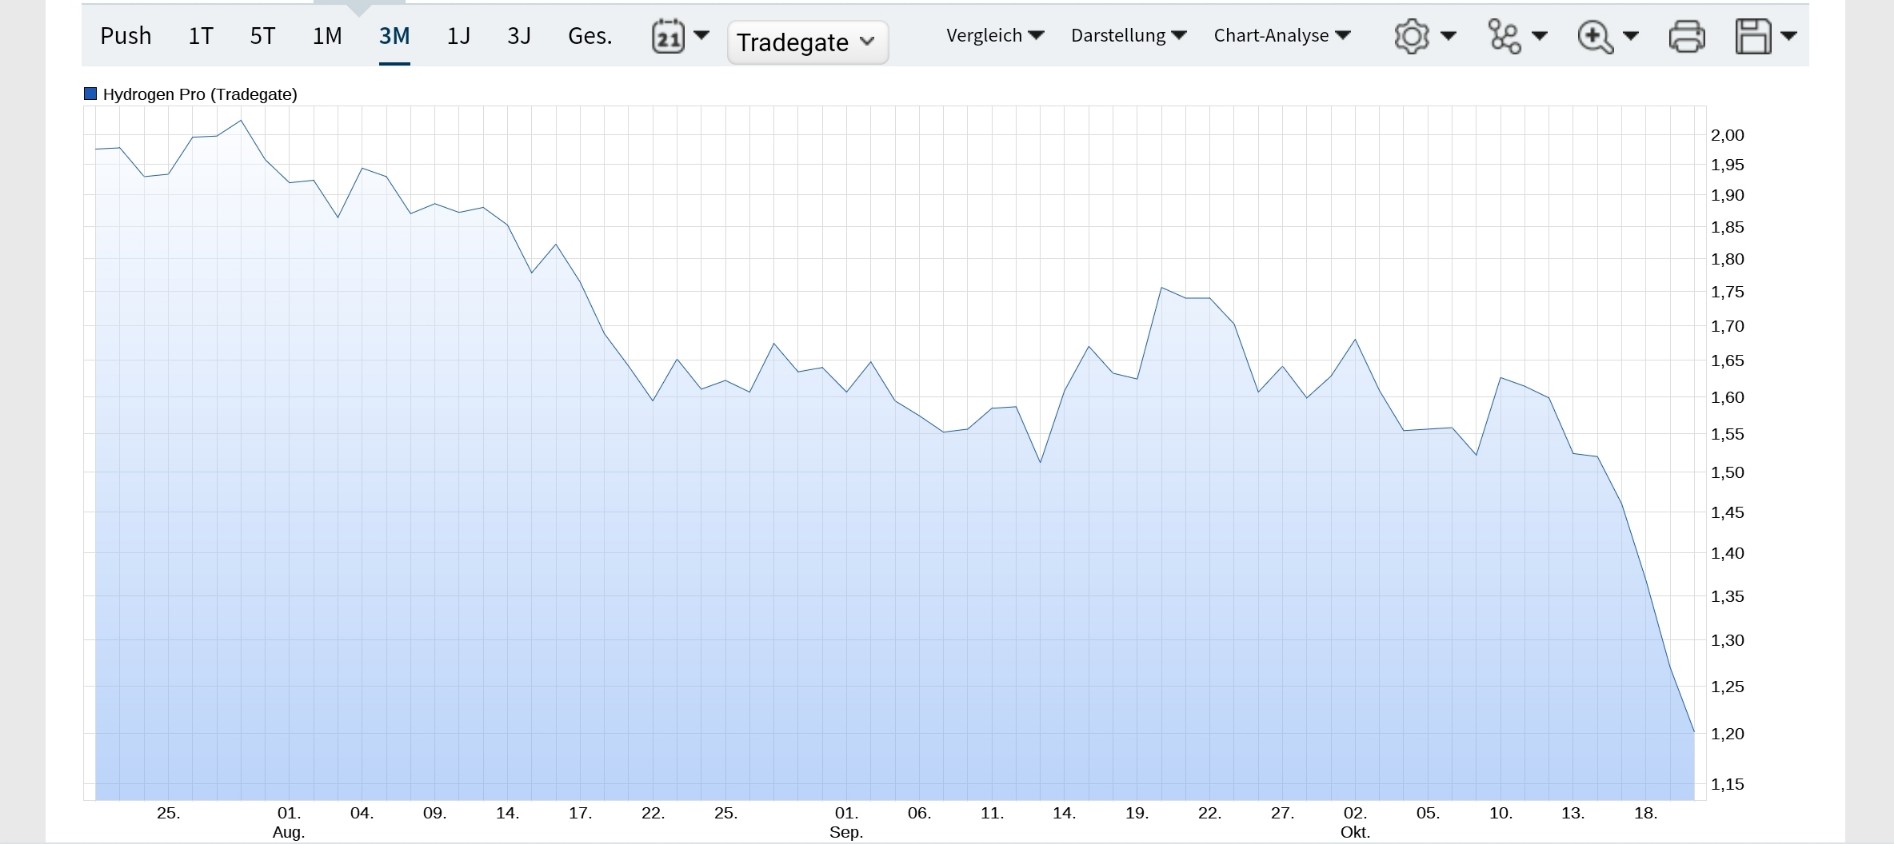Click the 01. Sep. date axis label
This screenshot has height=844, width=1894.
846,822
